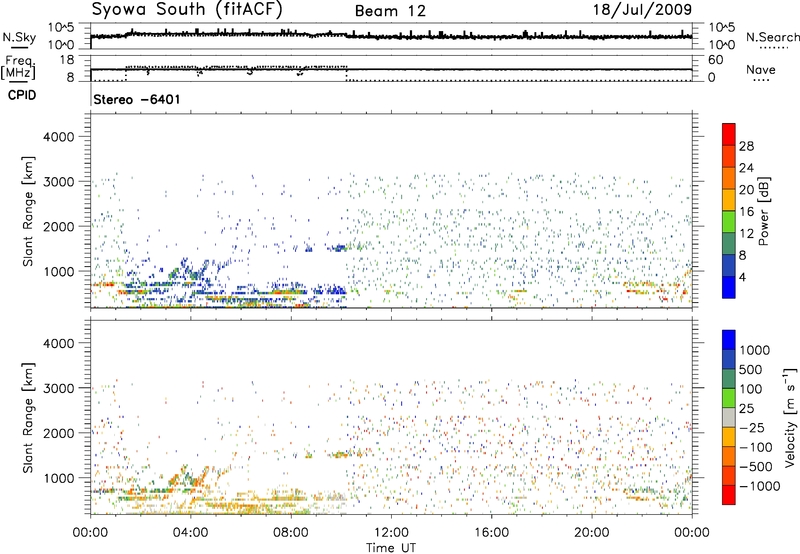Click the 'Time UT' axis label
This screenshot has height=554, width=800.
[x=391, y=548]
